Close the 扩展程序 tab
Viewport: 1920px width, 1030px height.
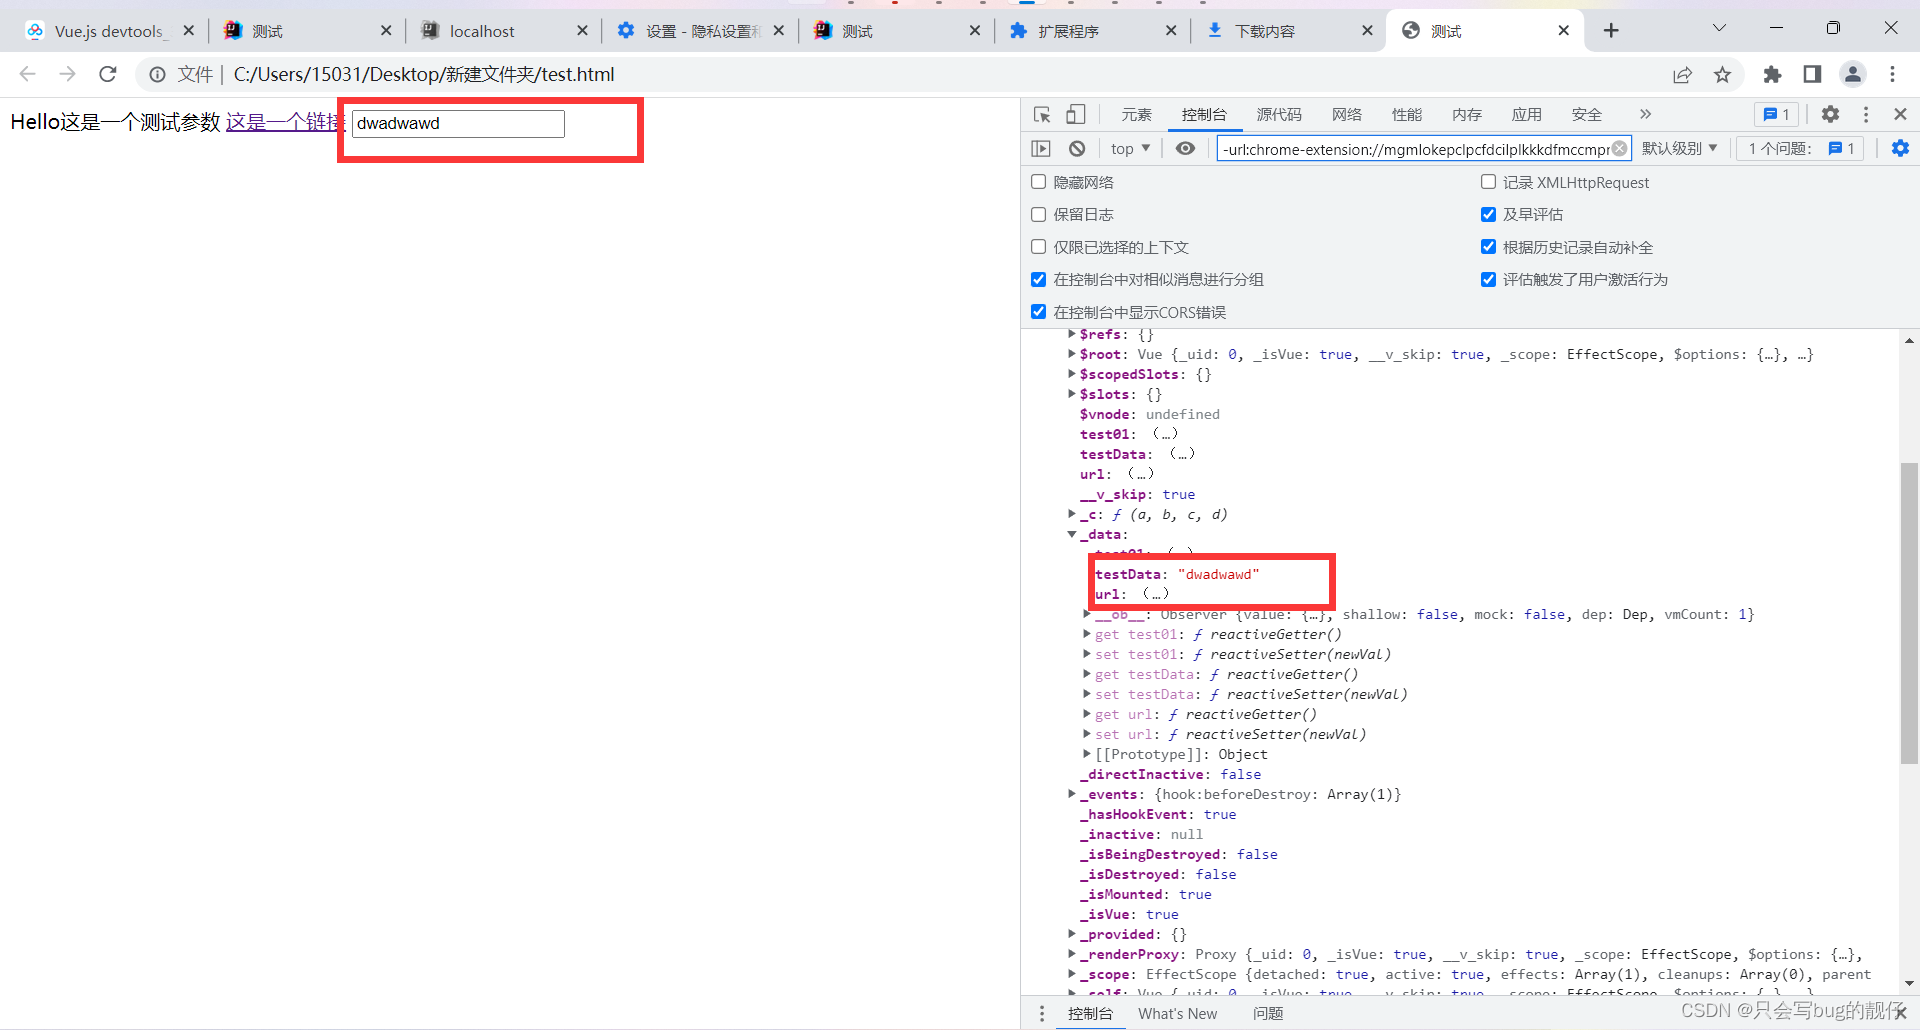pyautogui.click(x=1171, y=31)
